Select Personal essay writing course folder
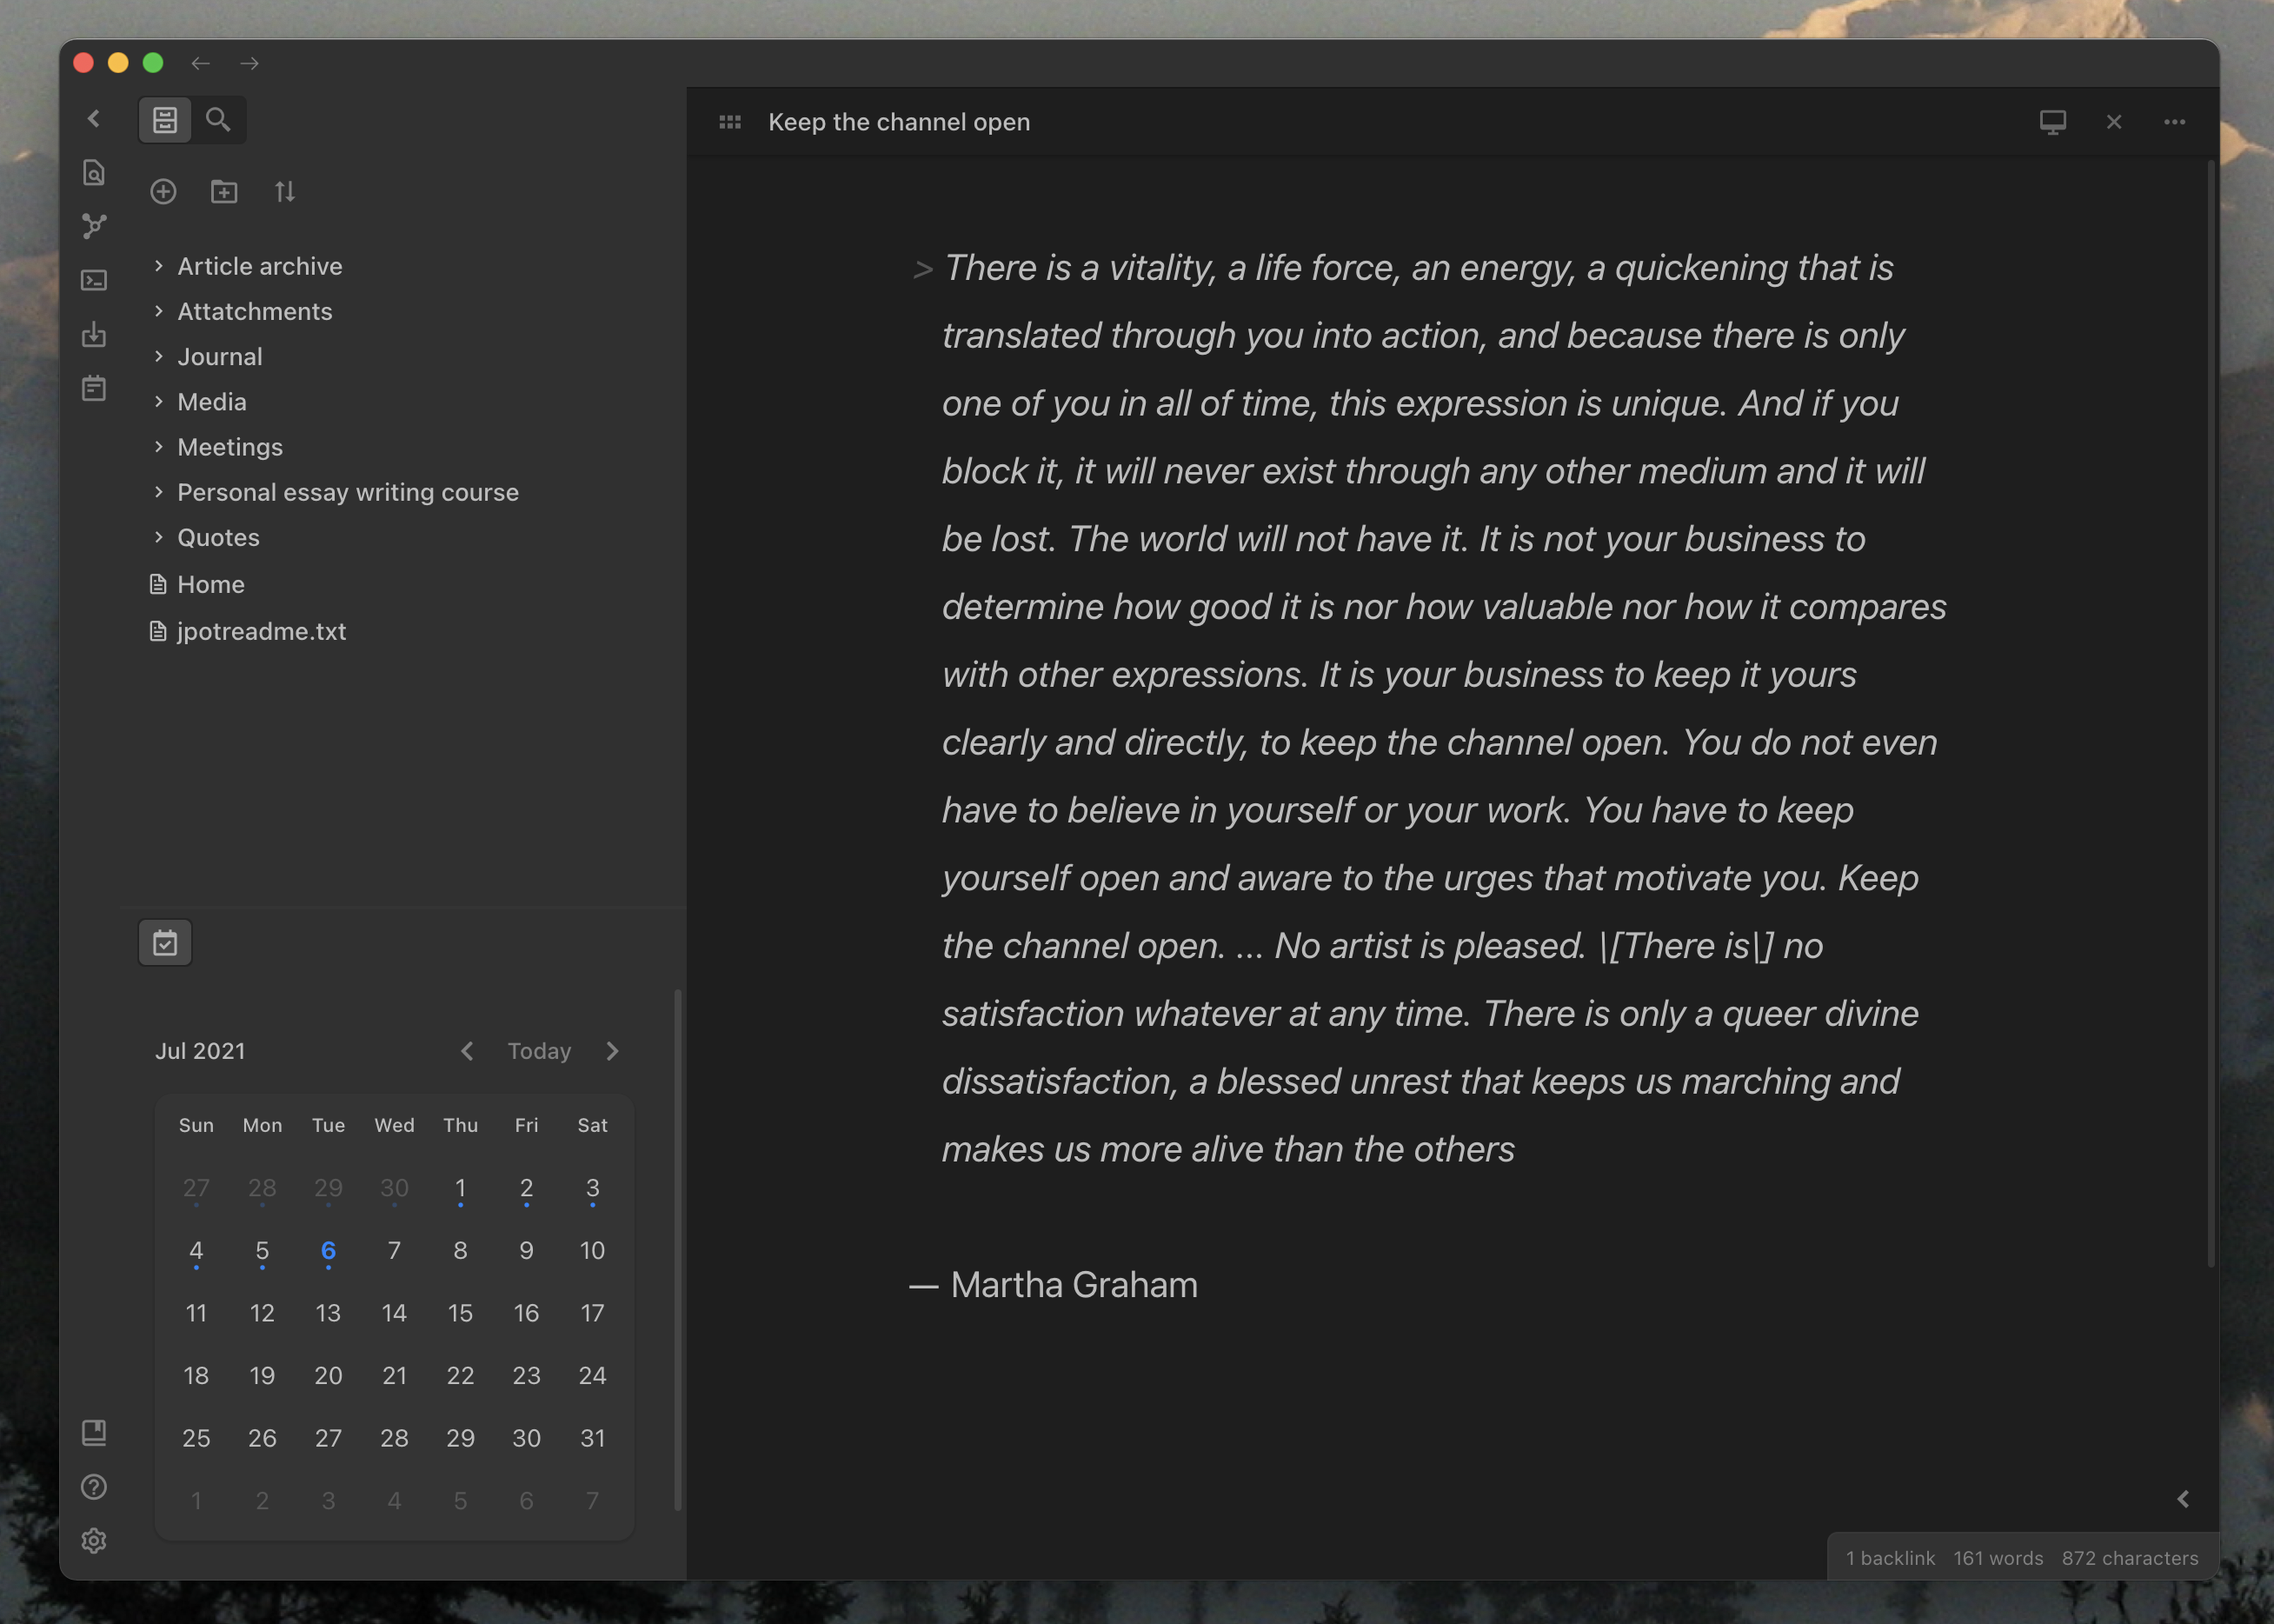Screen dimensions: 2274x1624 click(x=348, y=492)
